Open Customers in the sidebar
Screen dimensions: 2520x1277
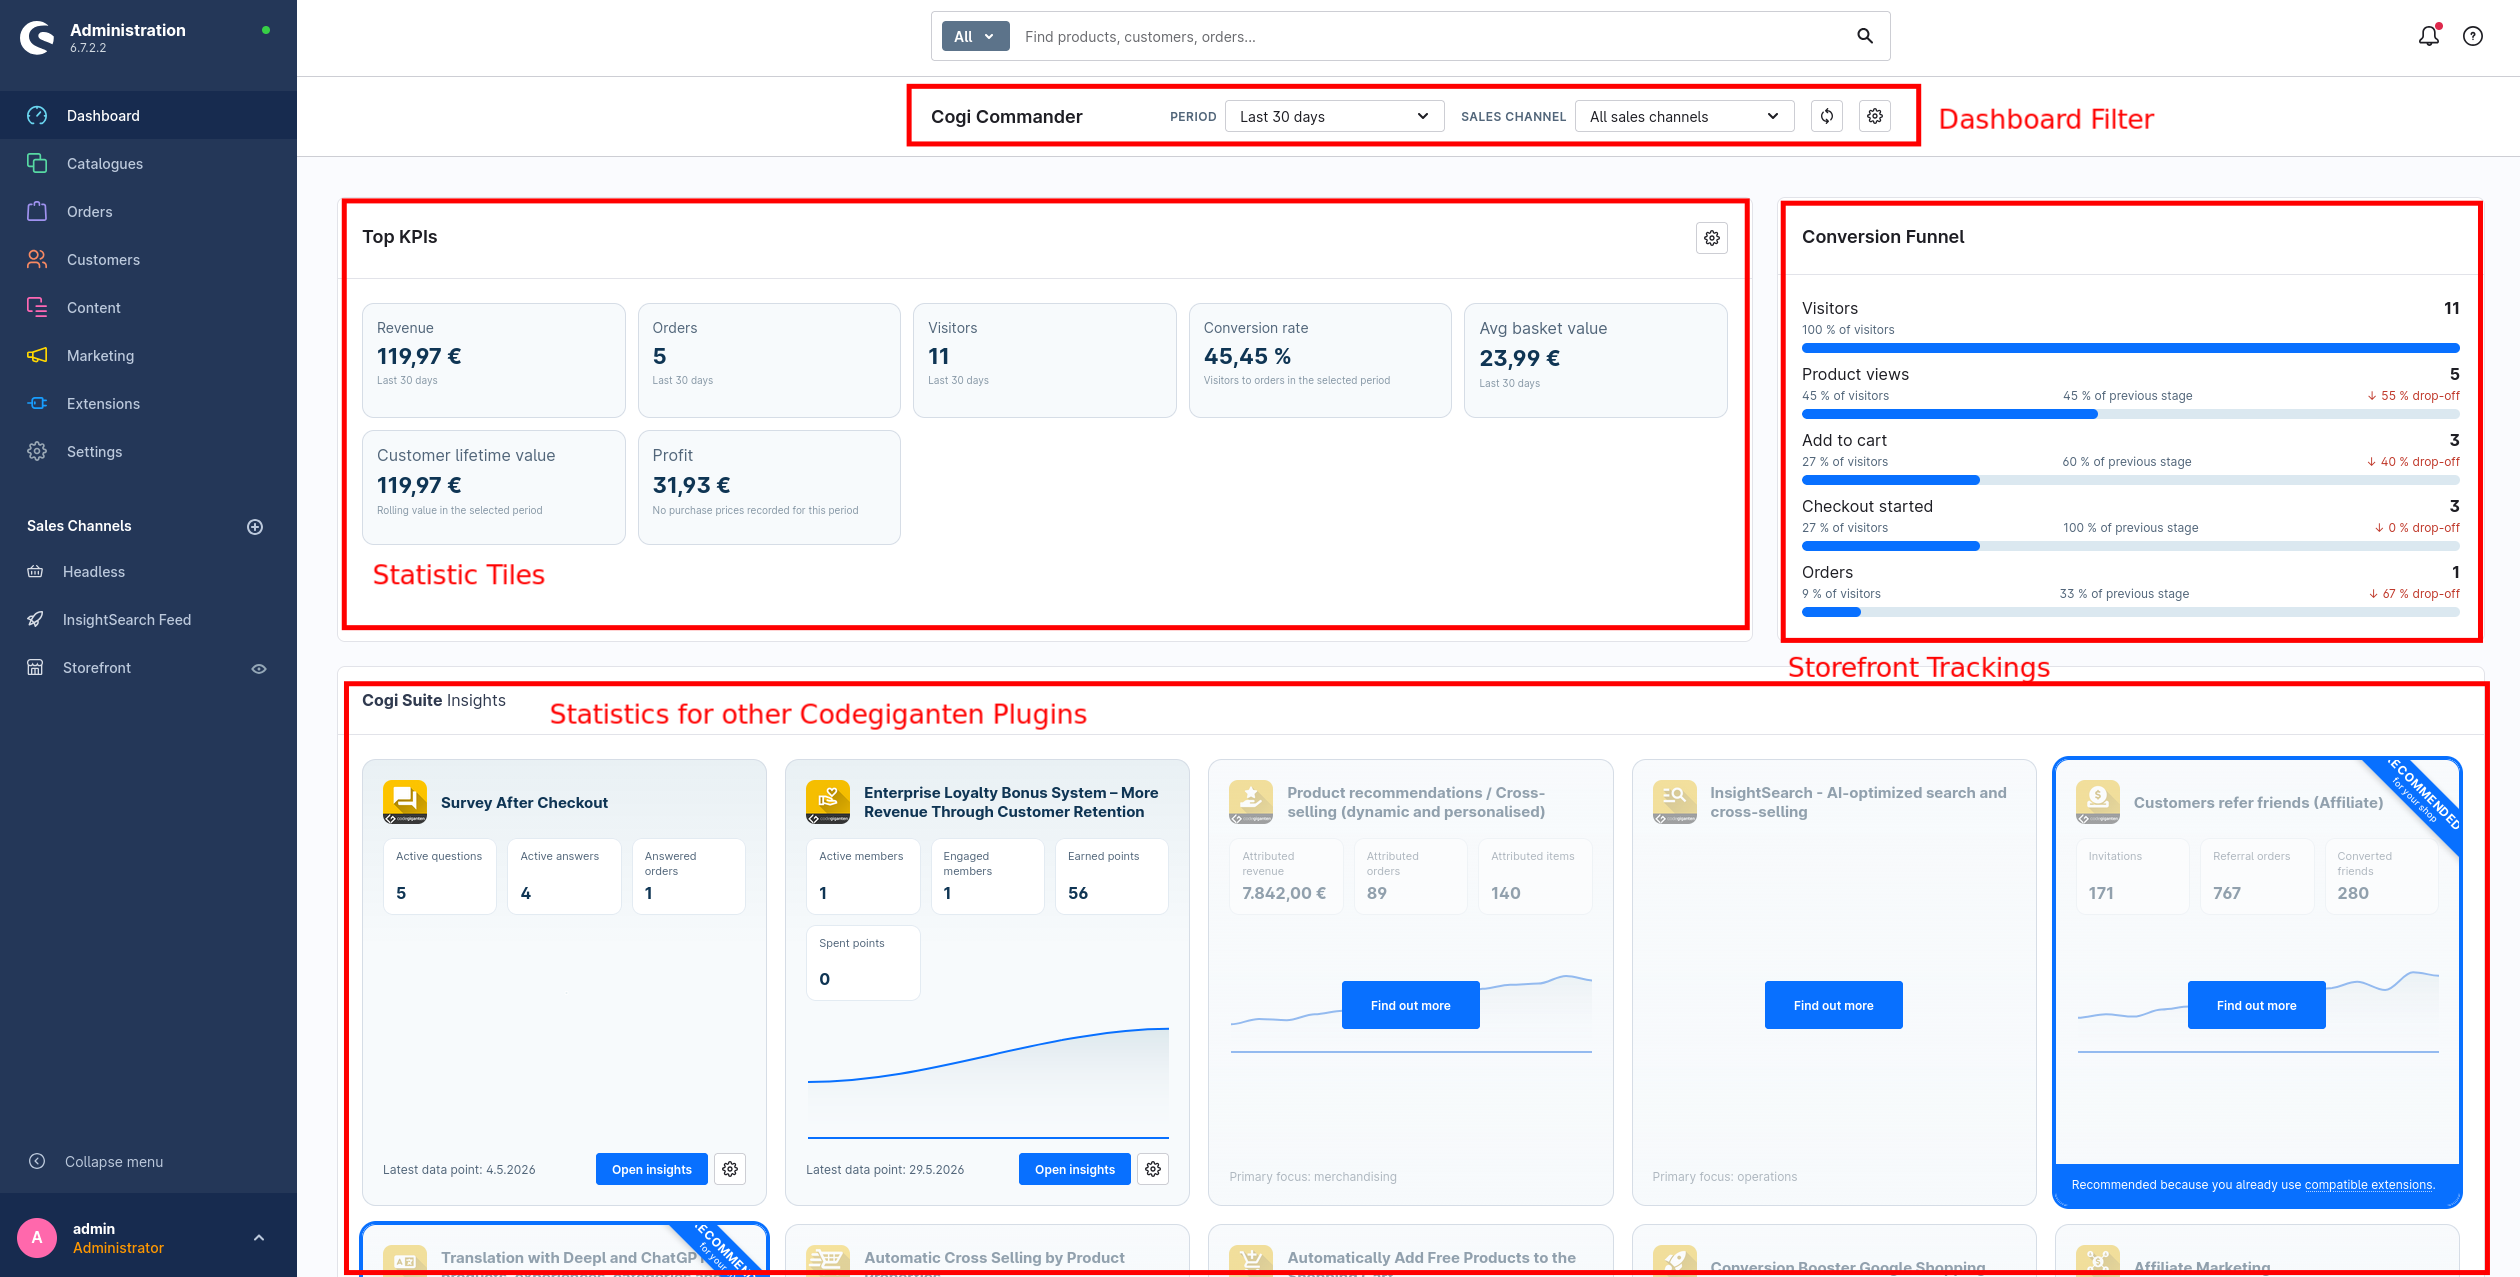(x=148, y=260)
